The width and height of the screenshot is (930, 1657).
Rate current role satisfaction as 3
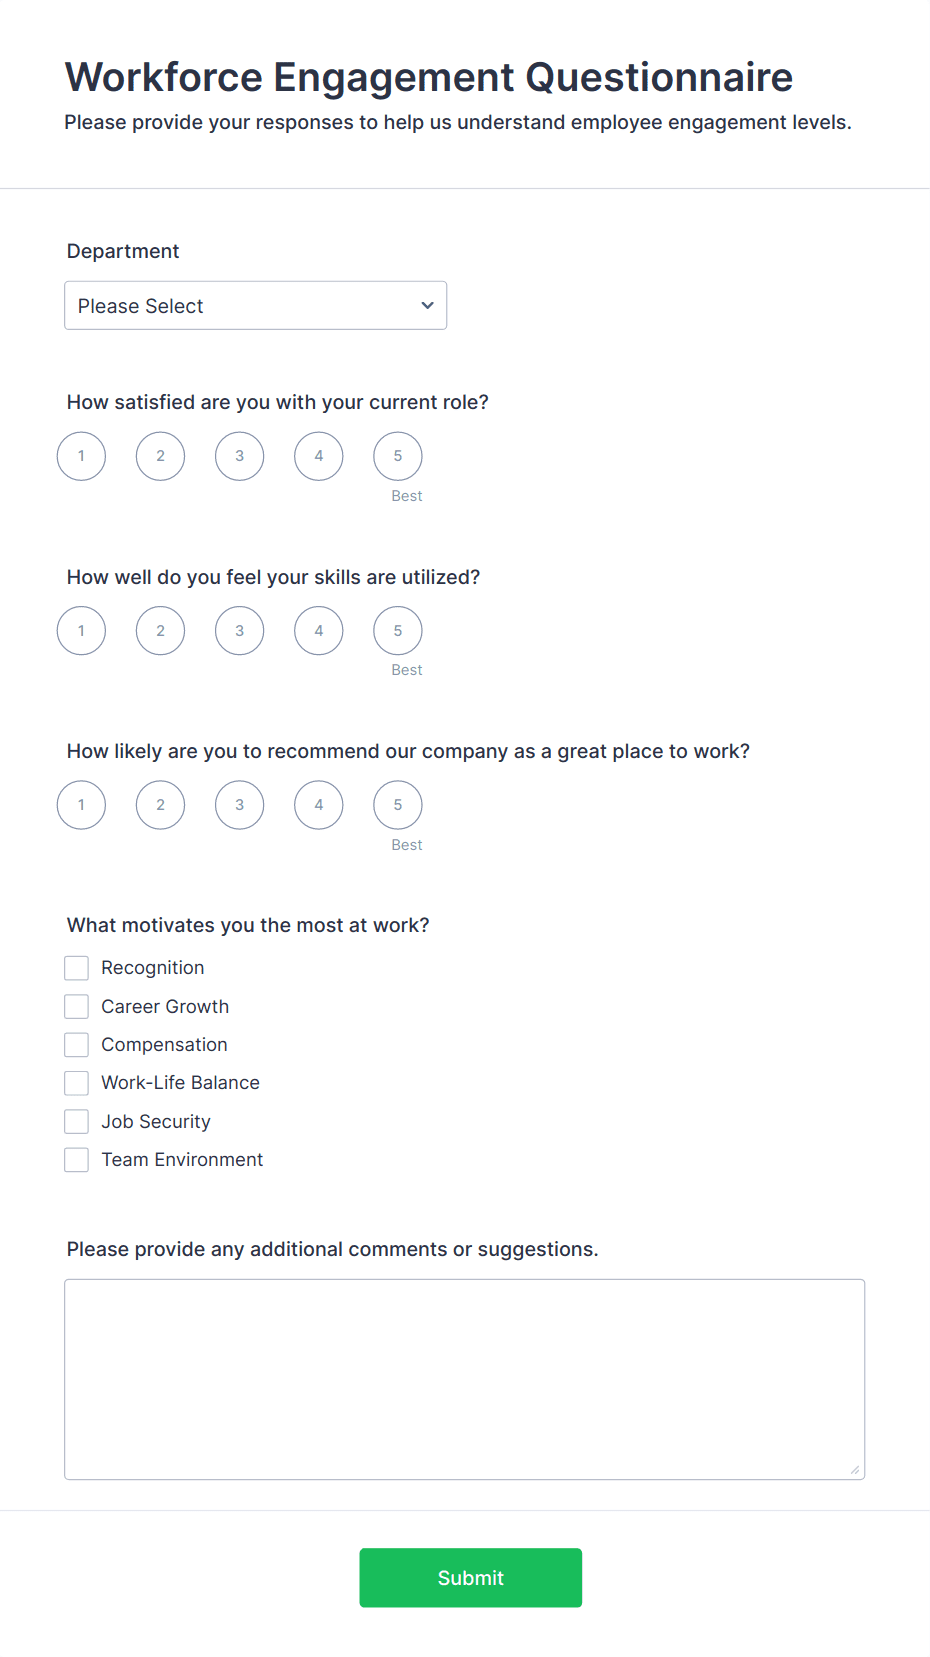tap(239, 456)
